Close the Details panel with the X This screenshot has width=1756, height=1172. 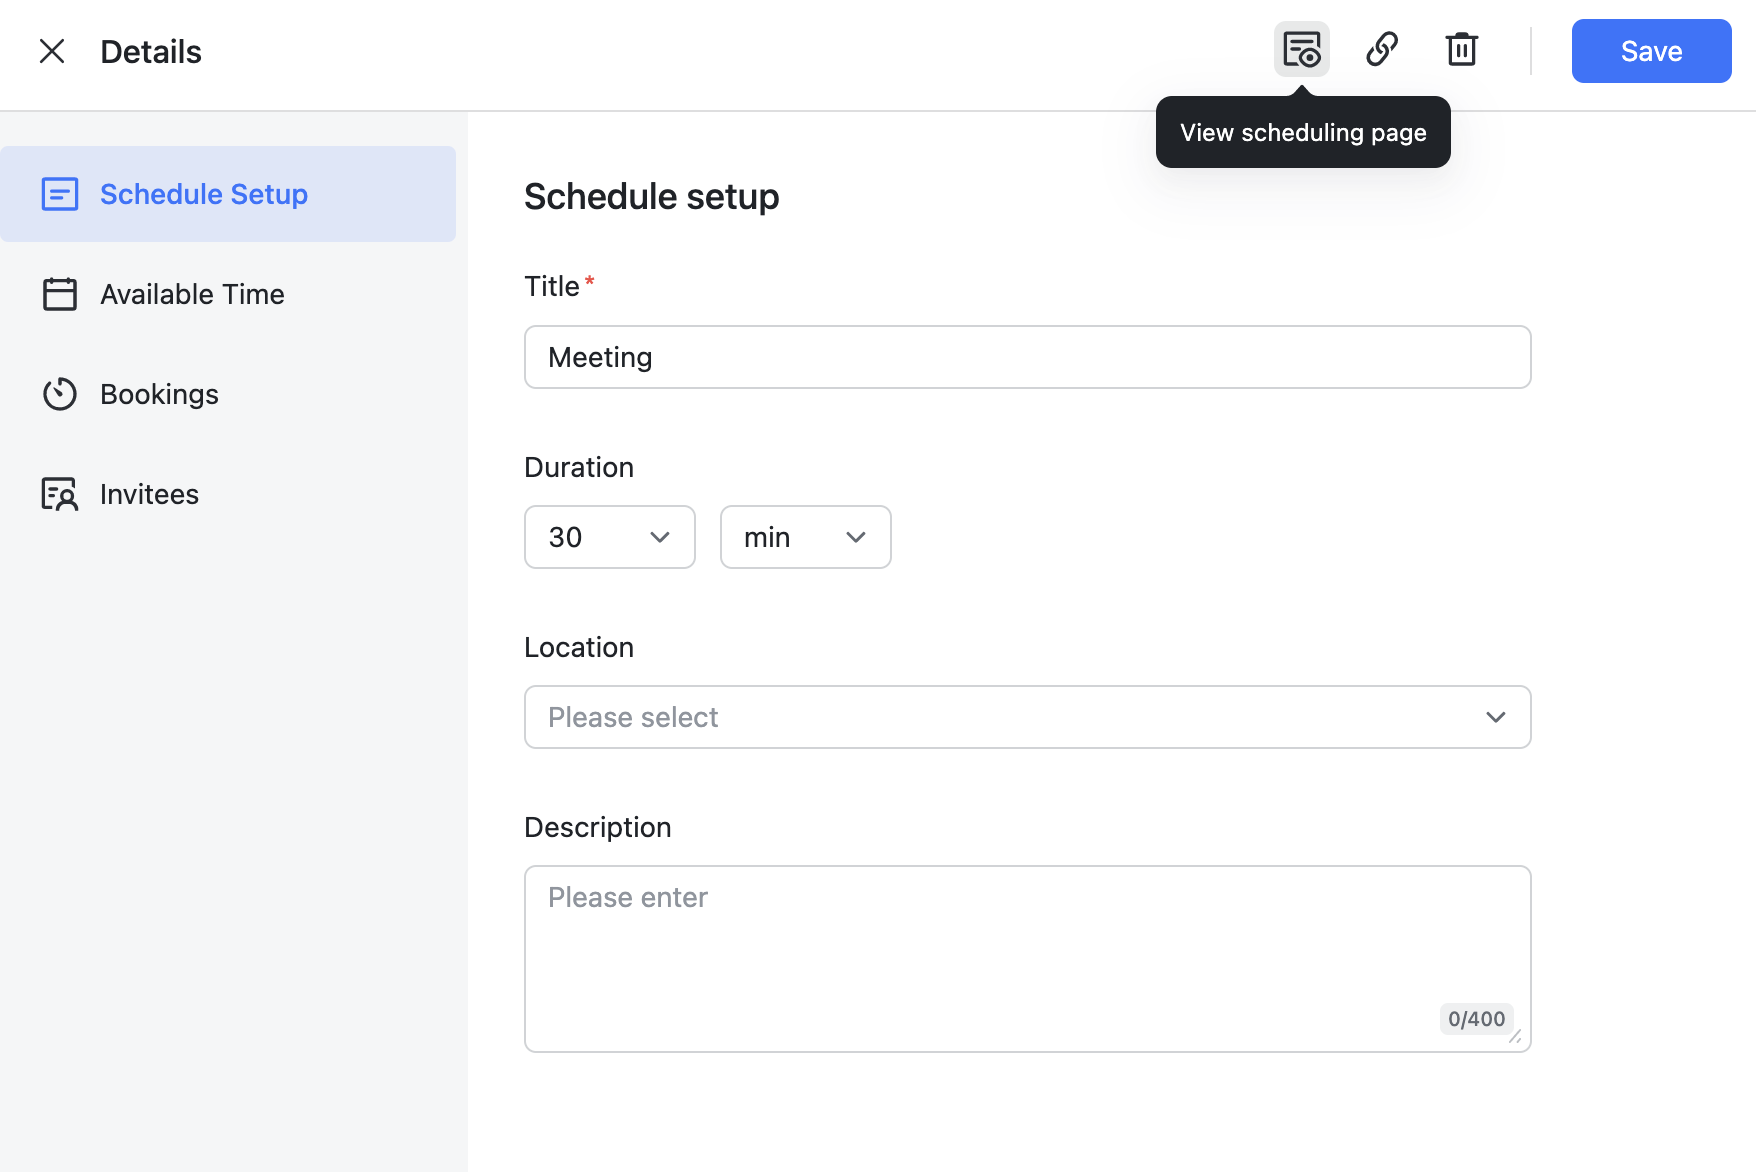(51, 51)
